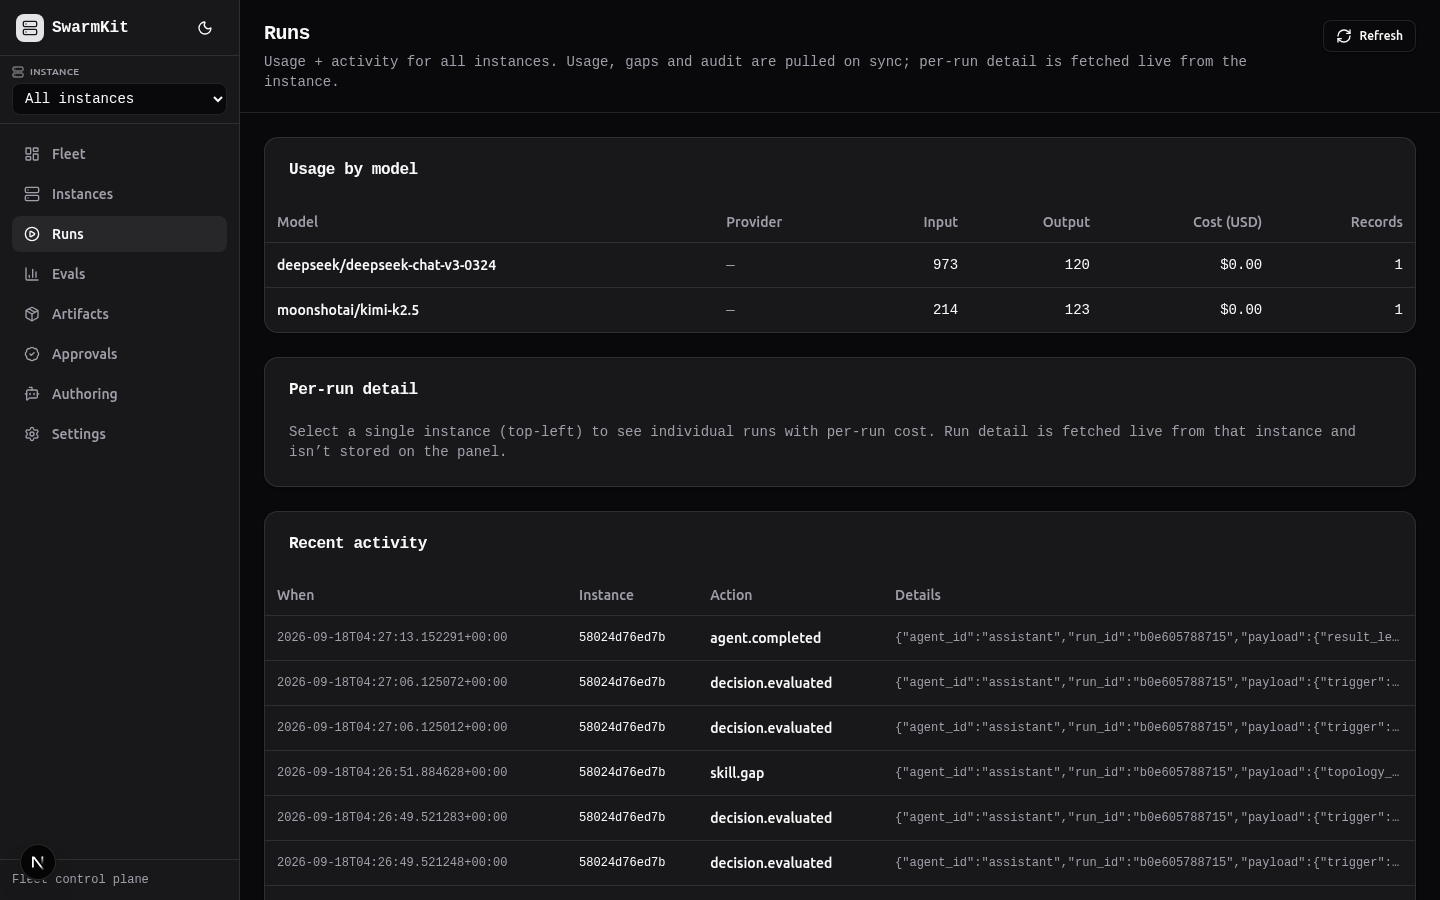Click the Instance column header
Image resolution: width=1440 pixels, height=900 pixels.
point(606,595)
